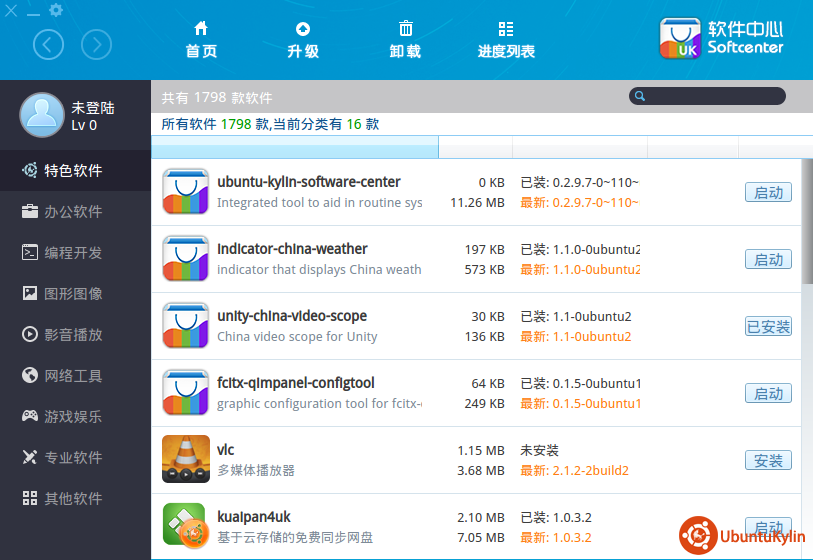Install vlc with 安装 button
The height and width of the screenshot is (560, 813).
click(x=768, y=461)
